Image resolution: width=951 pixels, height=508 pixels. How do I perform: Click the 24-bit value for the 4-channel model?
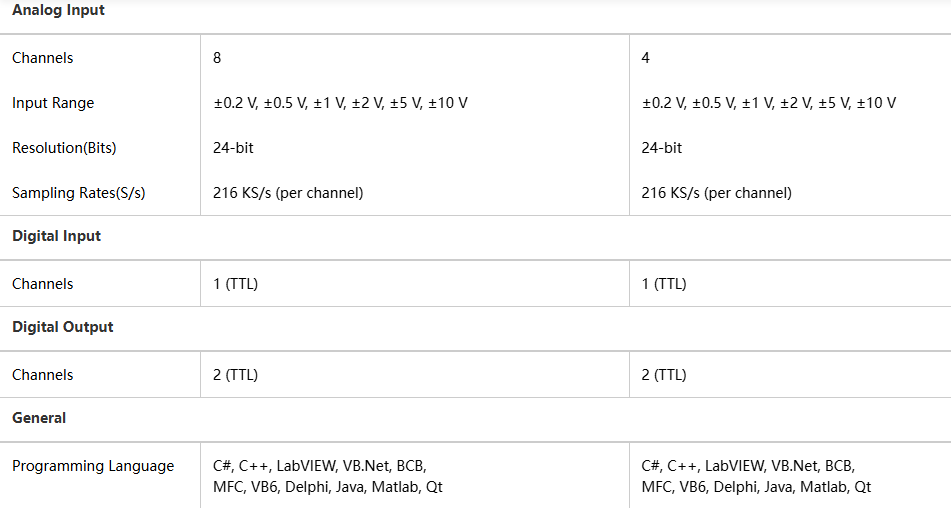pyautogui.click(x=662, y=148)
